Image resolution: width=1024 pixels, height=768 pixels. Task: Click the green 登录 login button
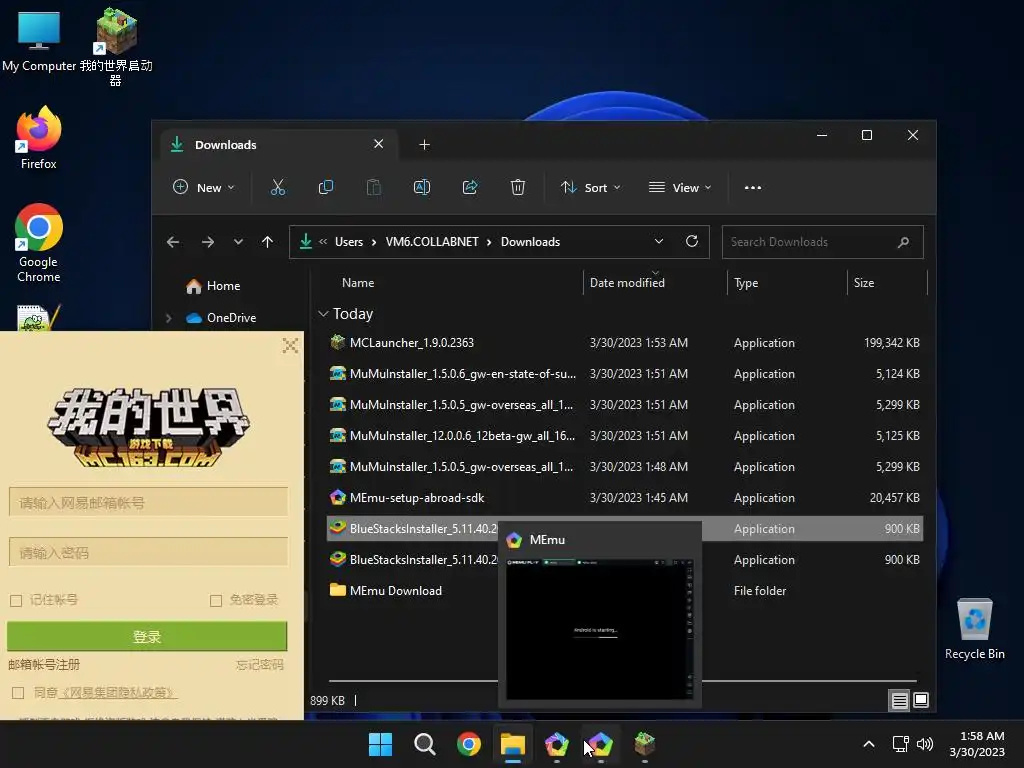tap(147, 637)
